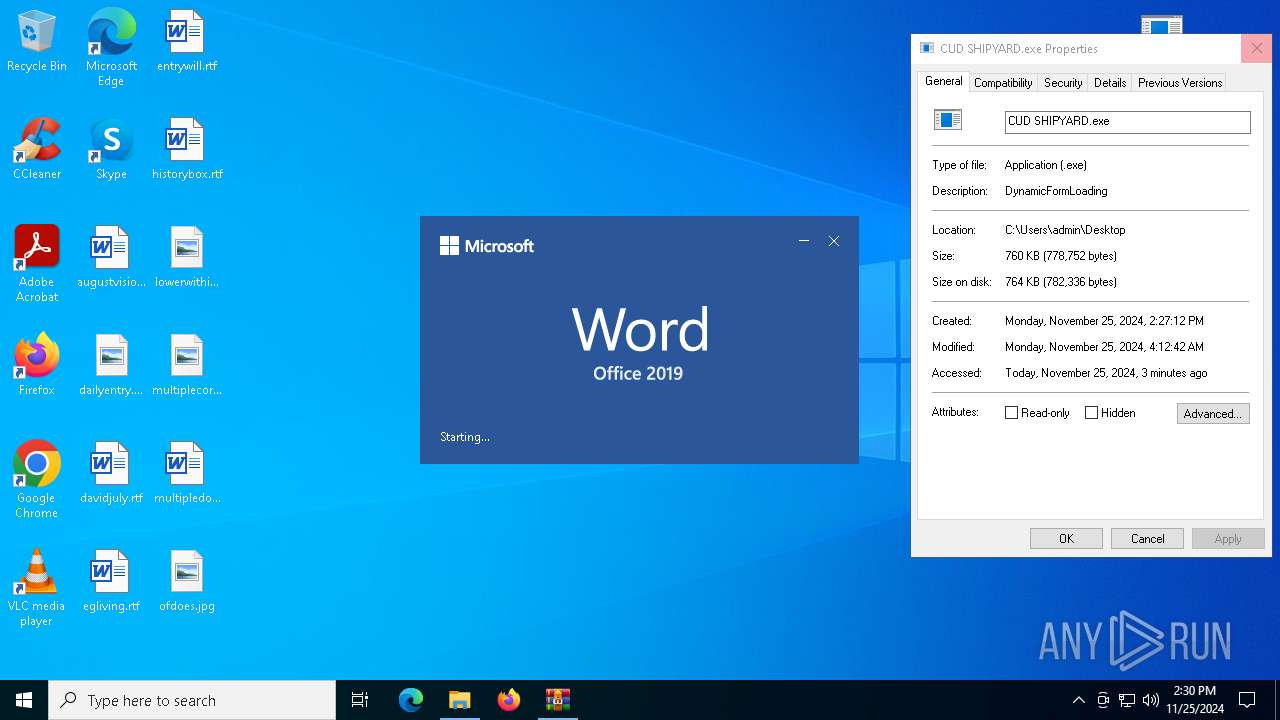Select the Firefox desktop shortcut
The image size is (1280, 720).
pos(37,366)
